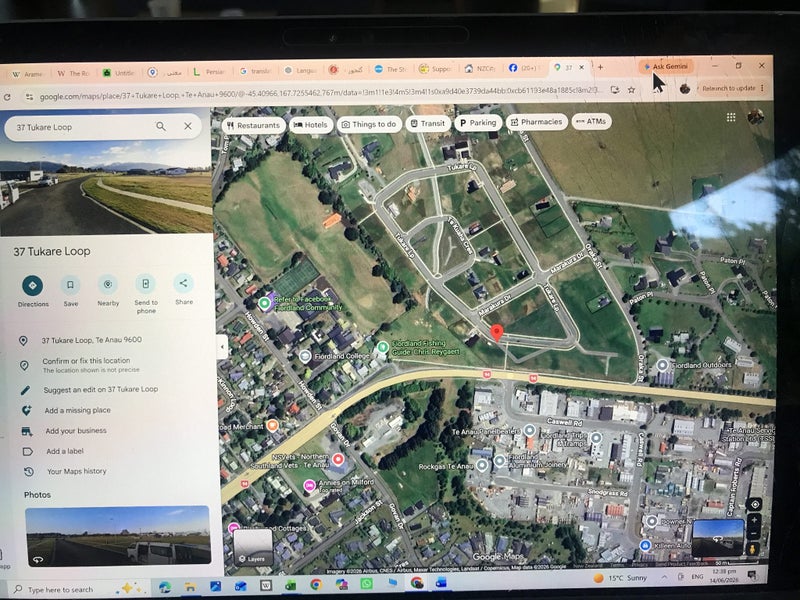Select the Transit chip
The width and height of the screenshot is (800, 600).
[x=428, y=123]
